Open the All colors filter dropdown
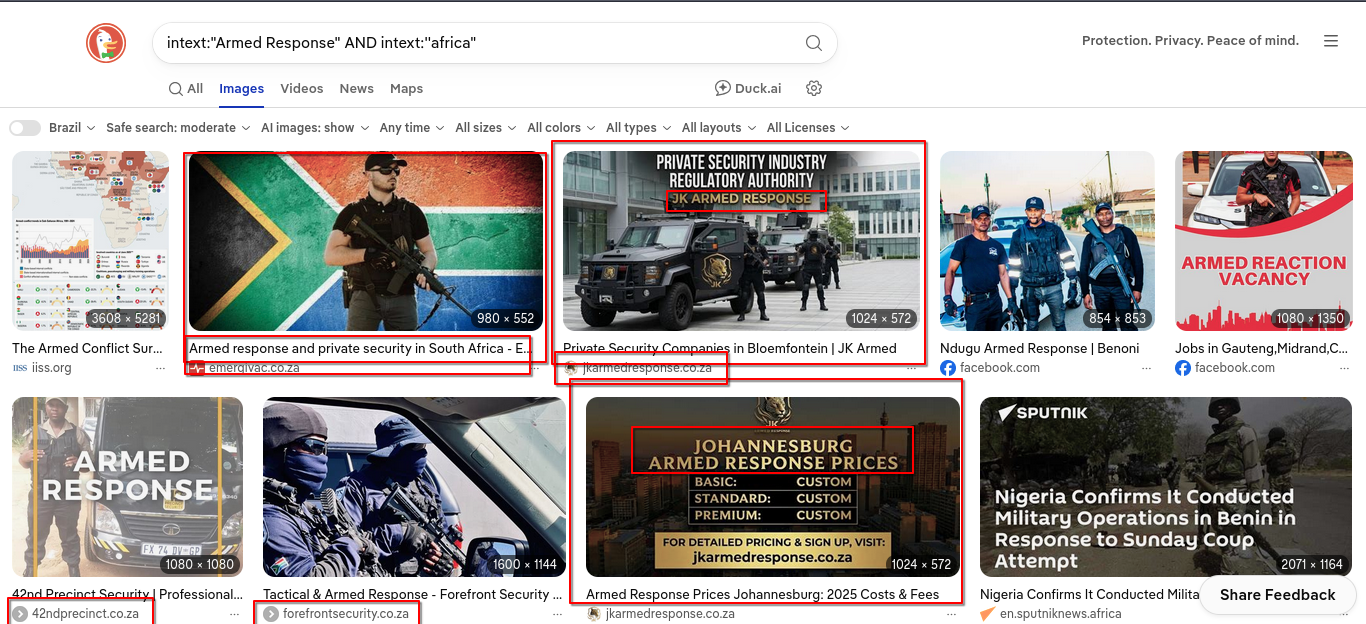This screenshot has width=1366, height=624. tap(561, 128)
